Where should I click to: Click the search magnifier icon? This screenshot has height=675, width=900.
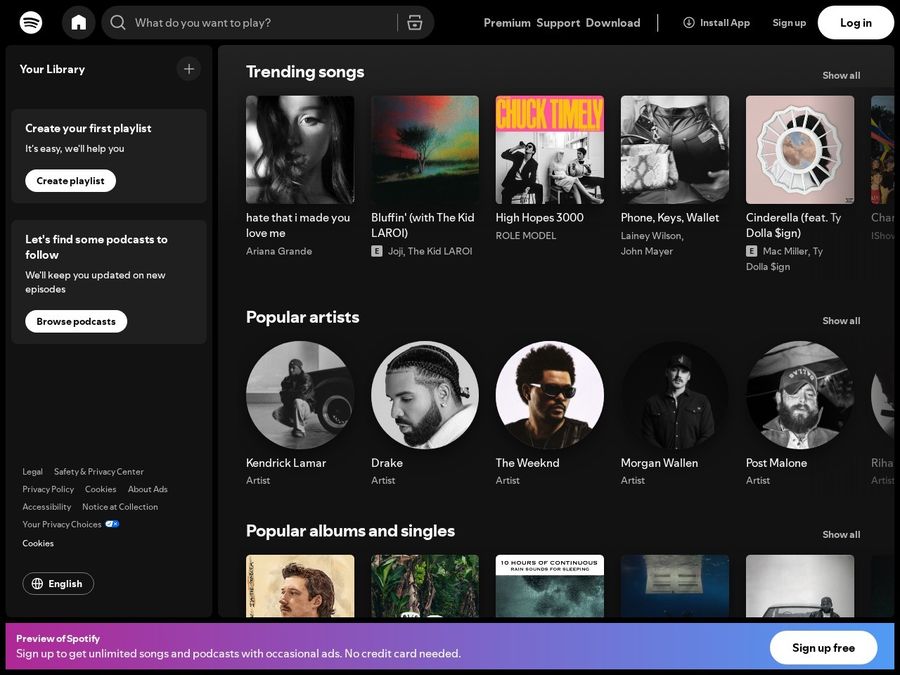pos(118,23)
